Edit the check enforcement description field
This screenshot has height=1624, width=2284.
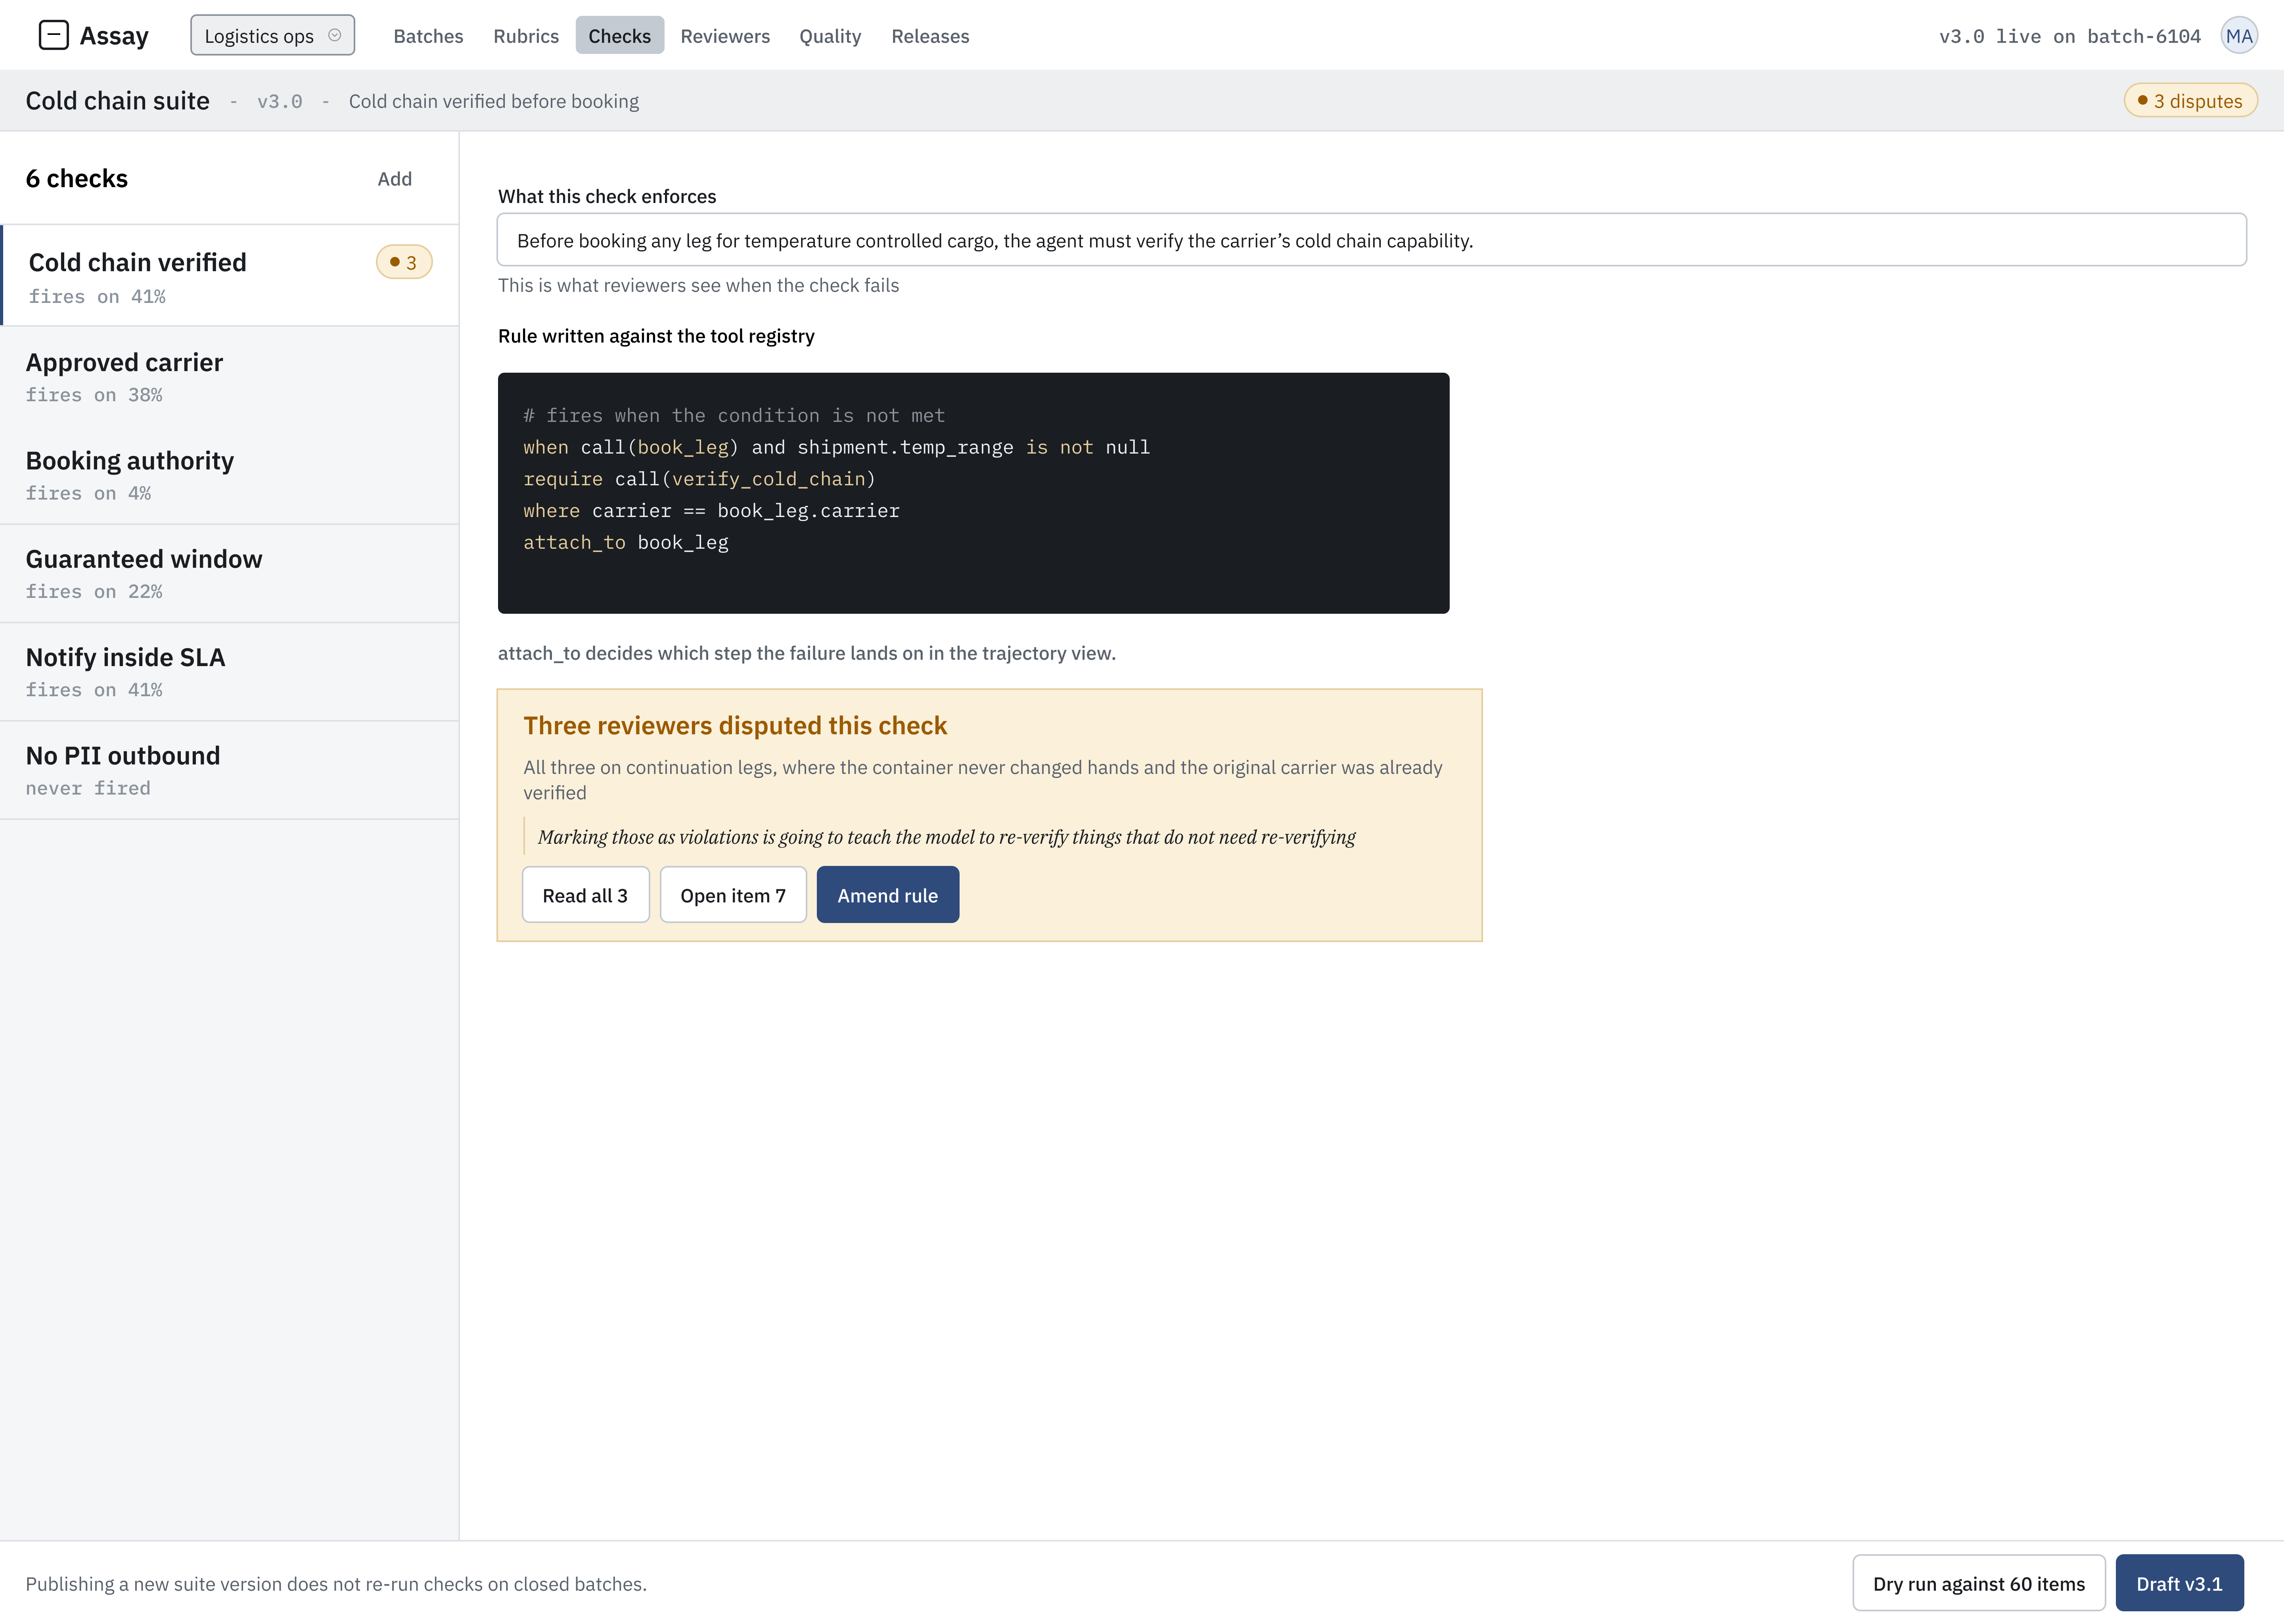point(1372,240)
